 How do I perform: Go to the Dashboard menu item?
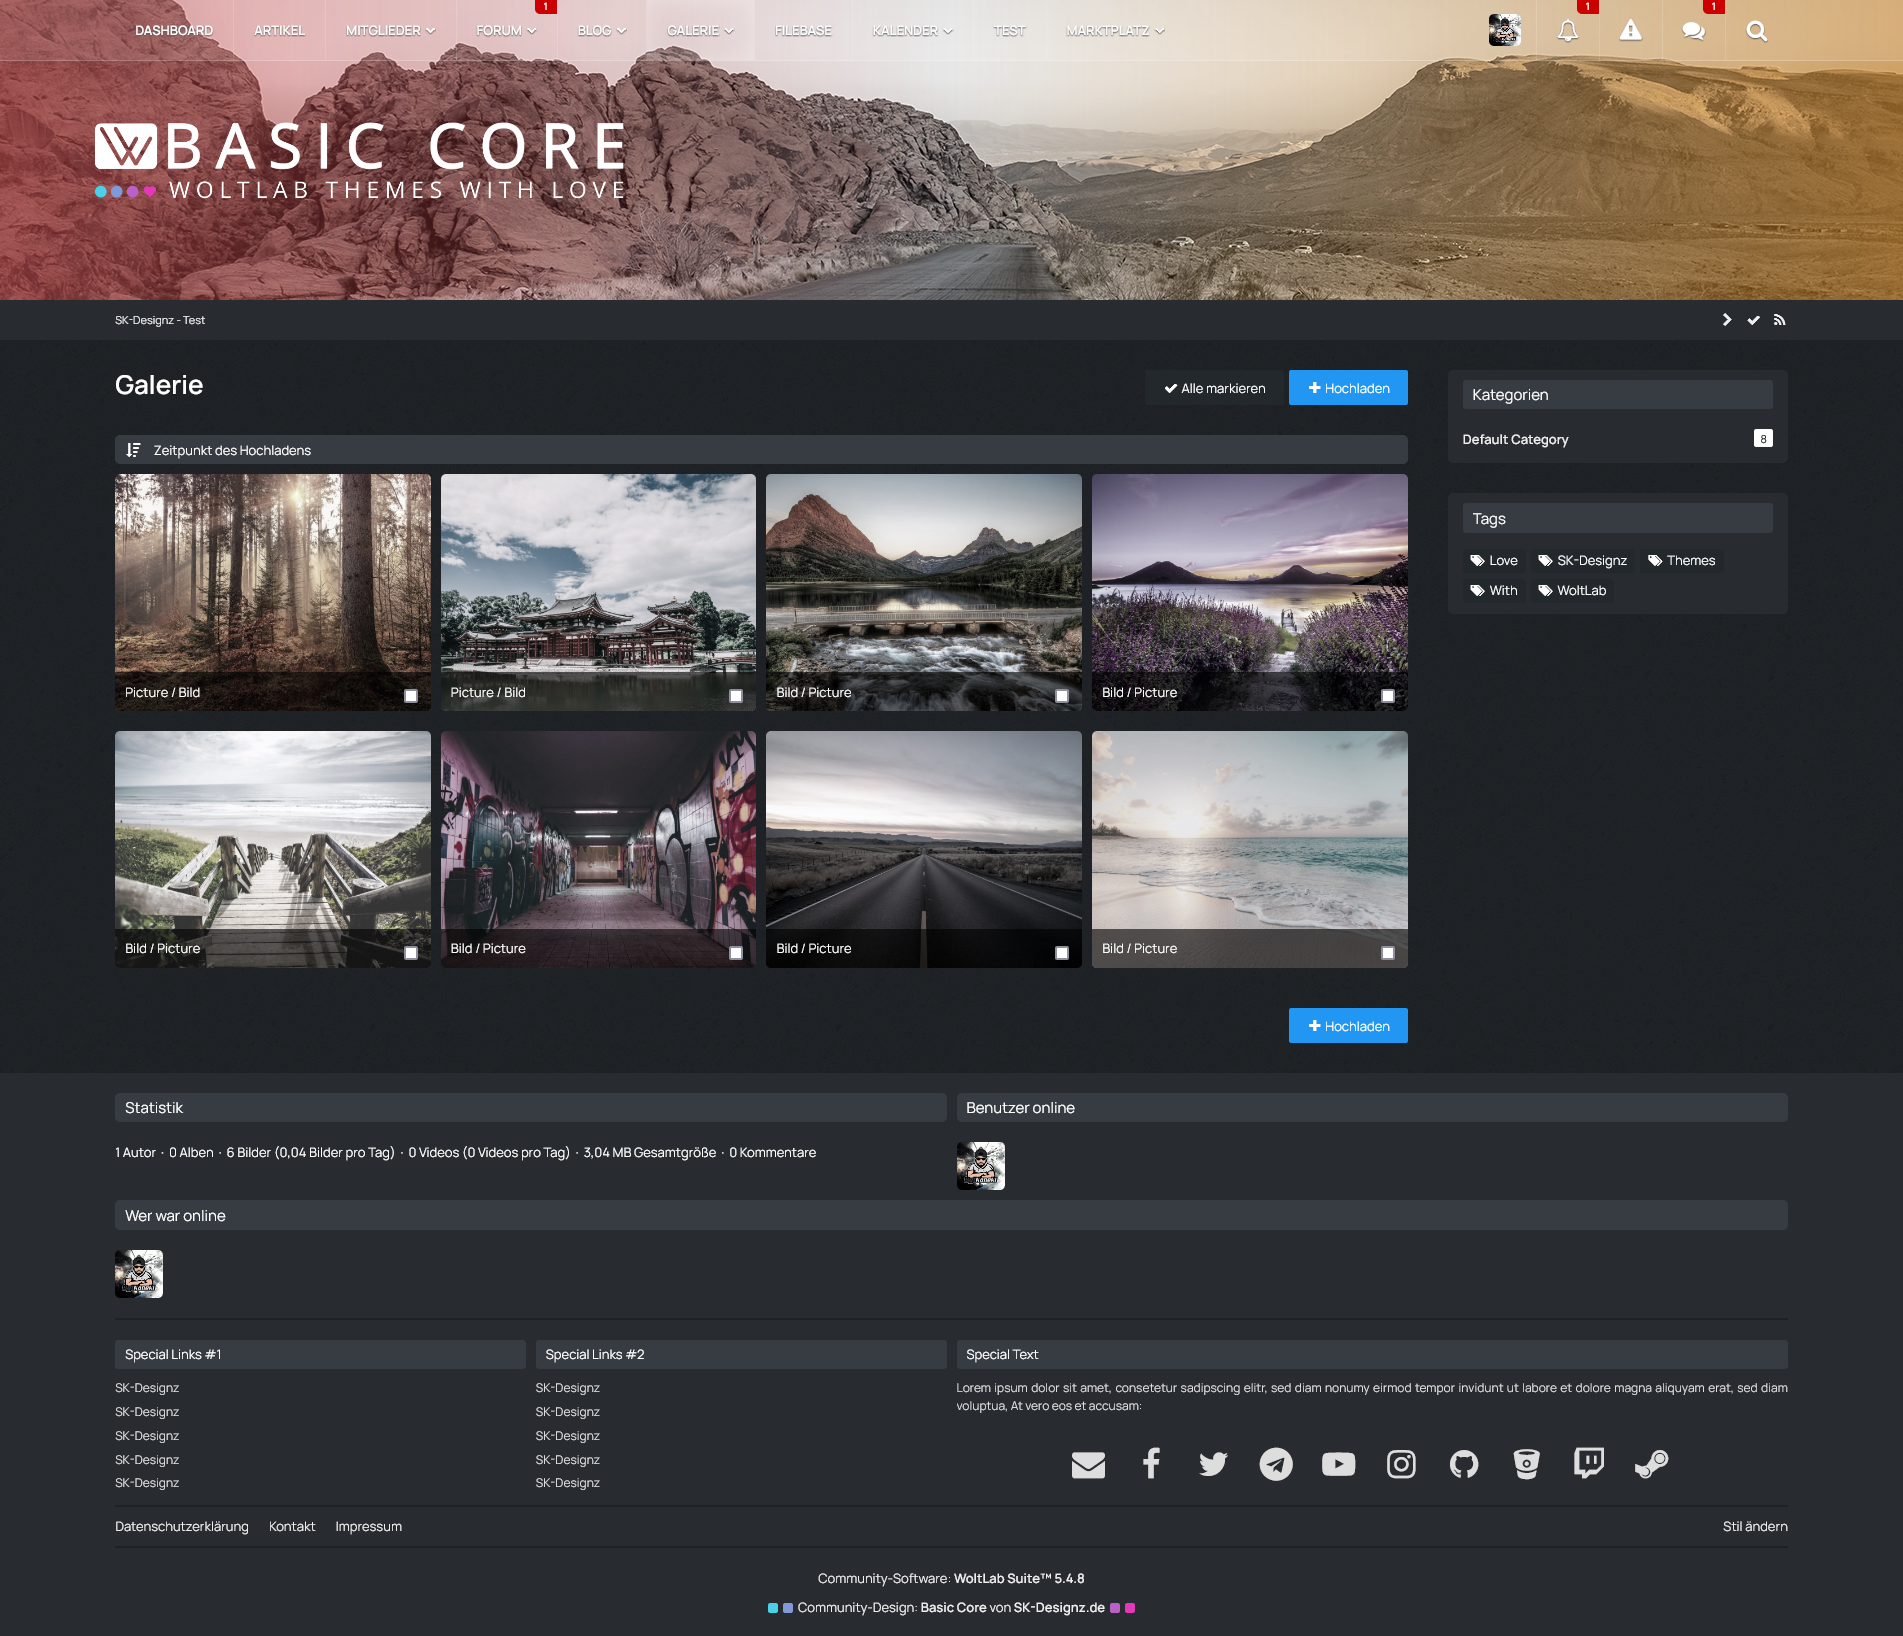(174, 31)
